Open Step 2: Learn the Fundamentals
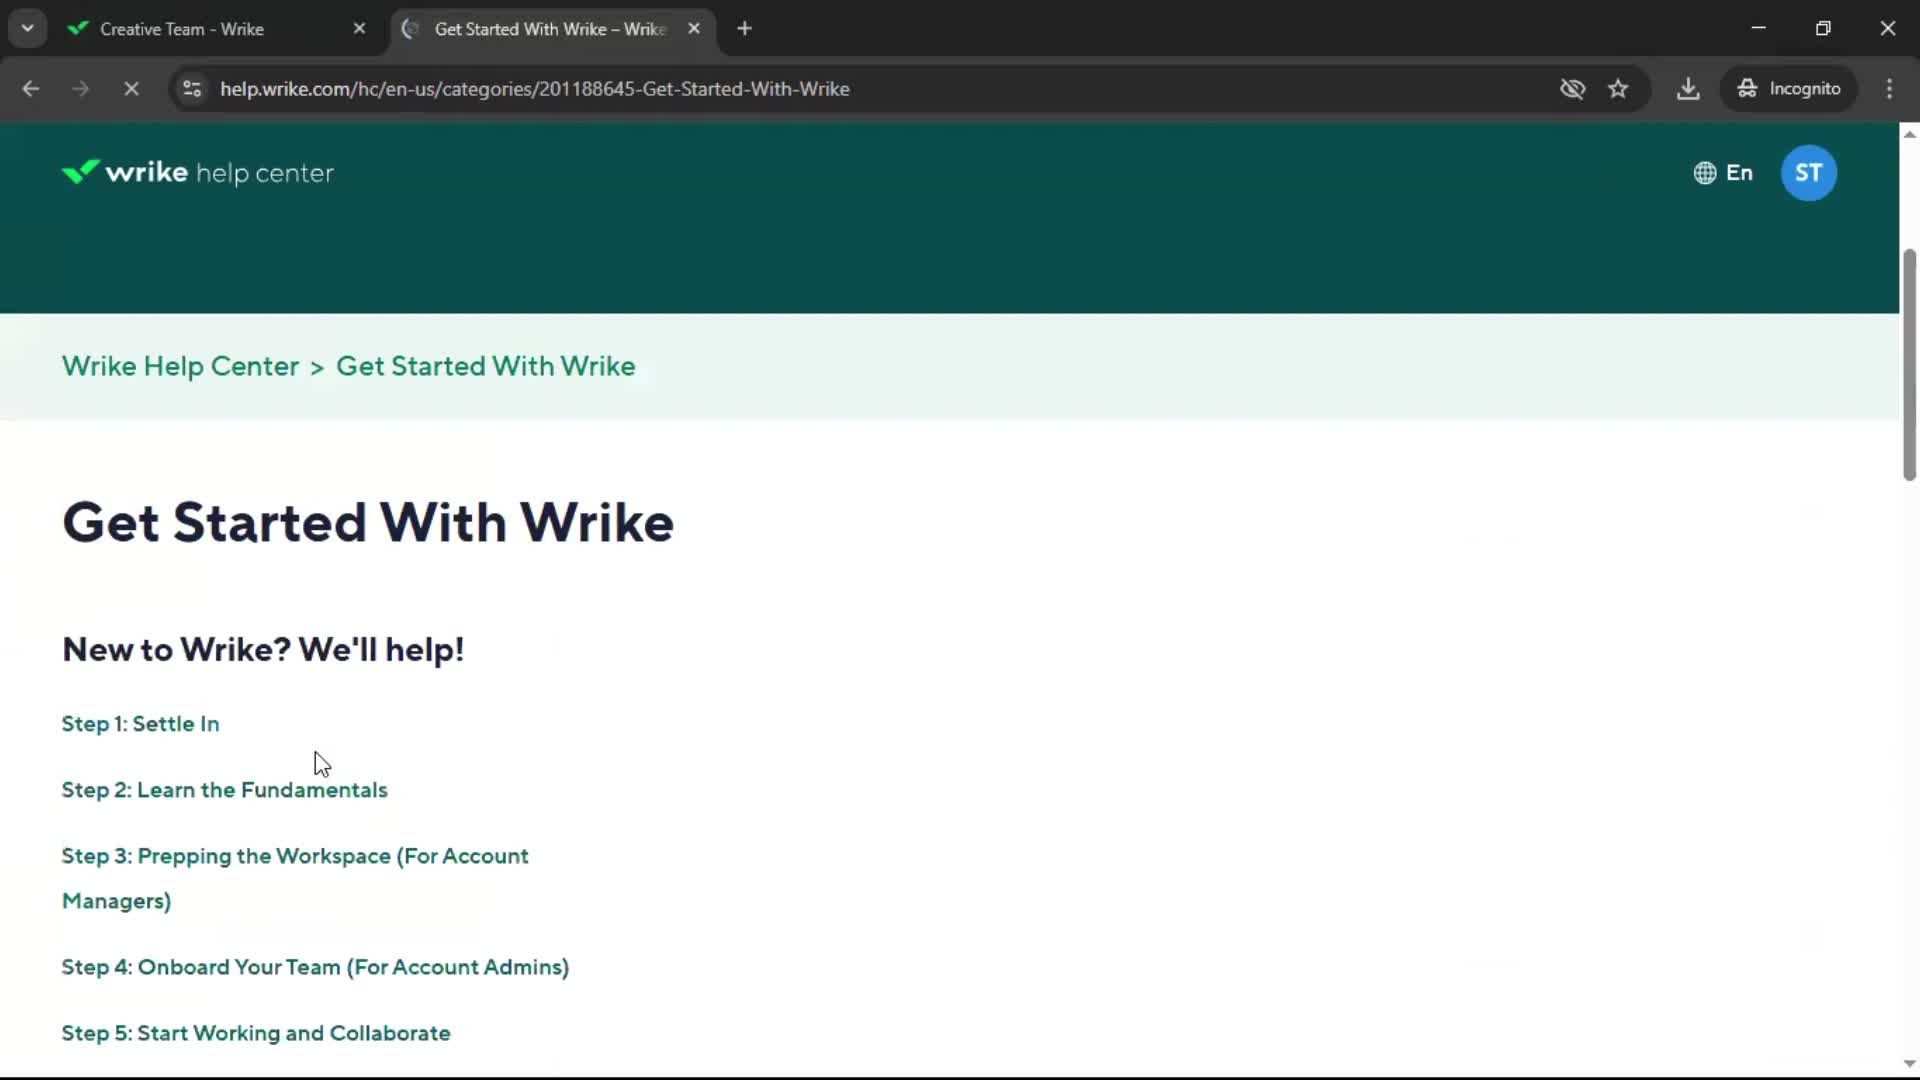Screen dimensions: 1920x1080 click(x=224, y=790)
